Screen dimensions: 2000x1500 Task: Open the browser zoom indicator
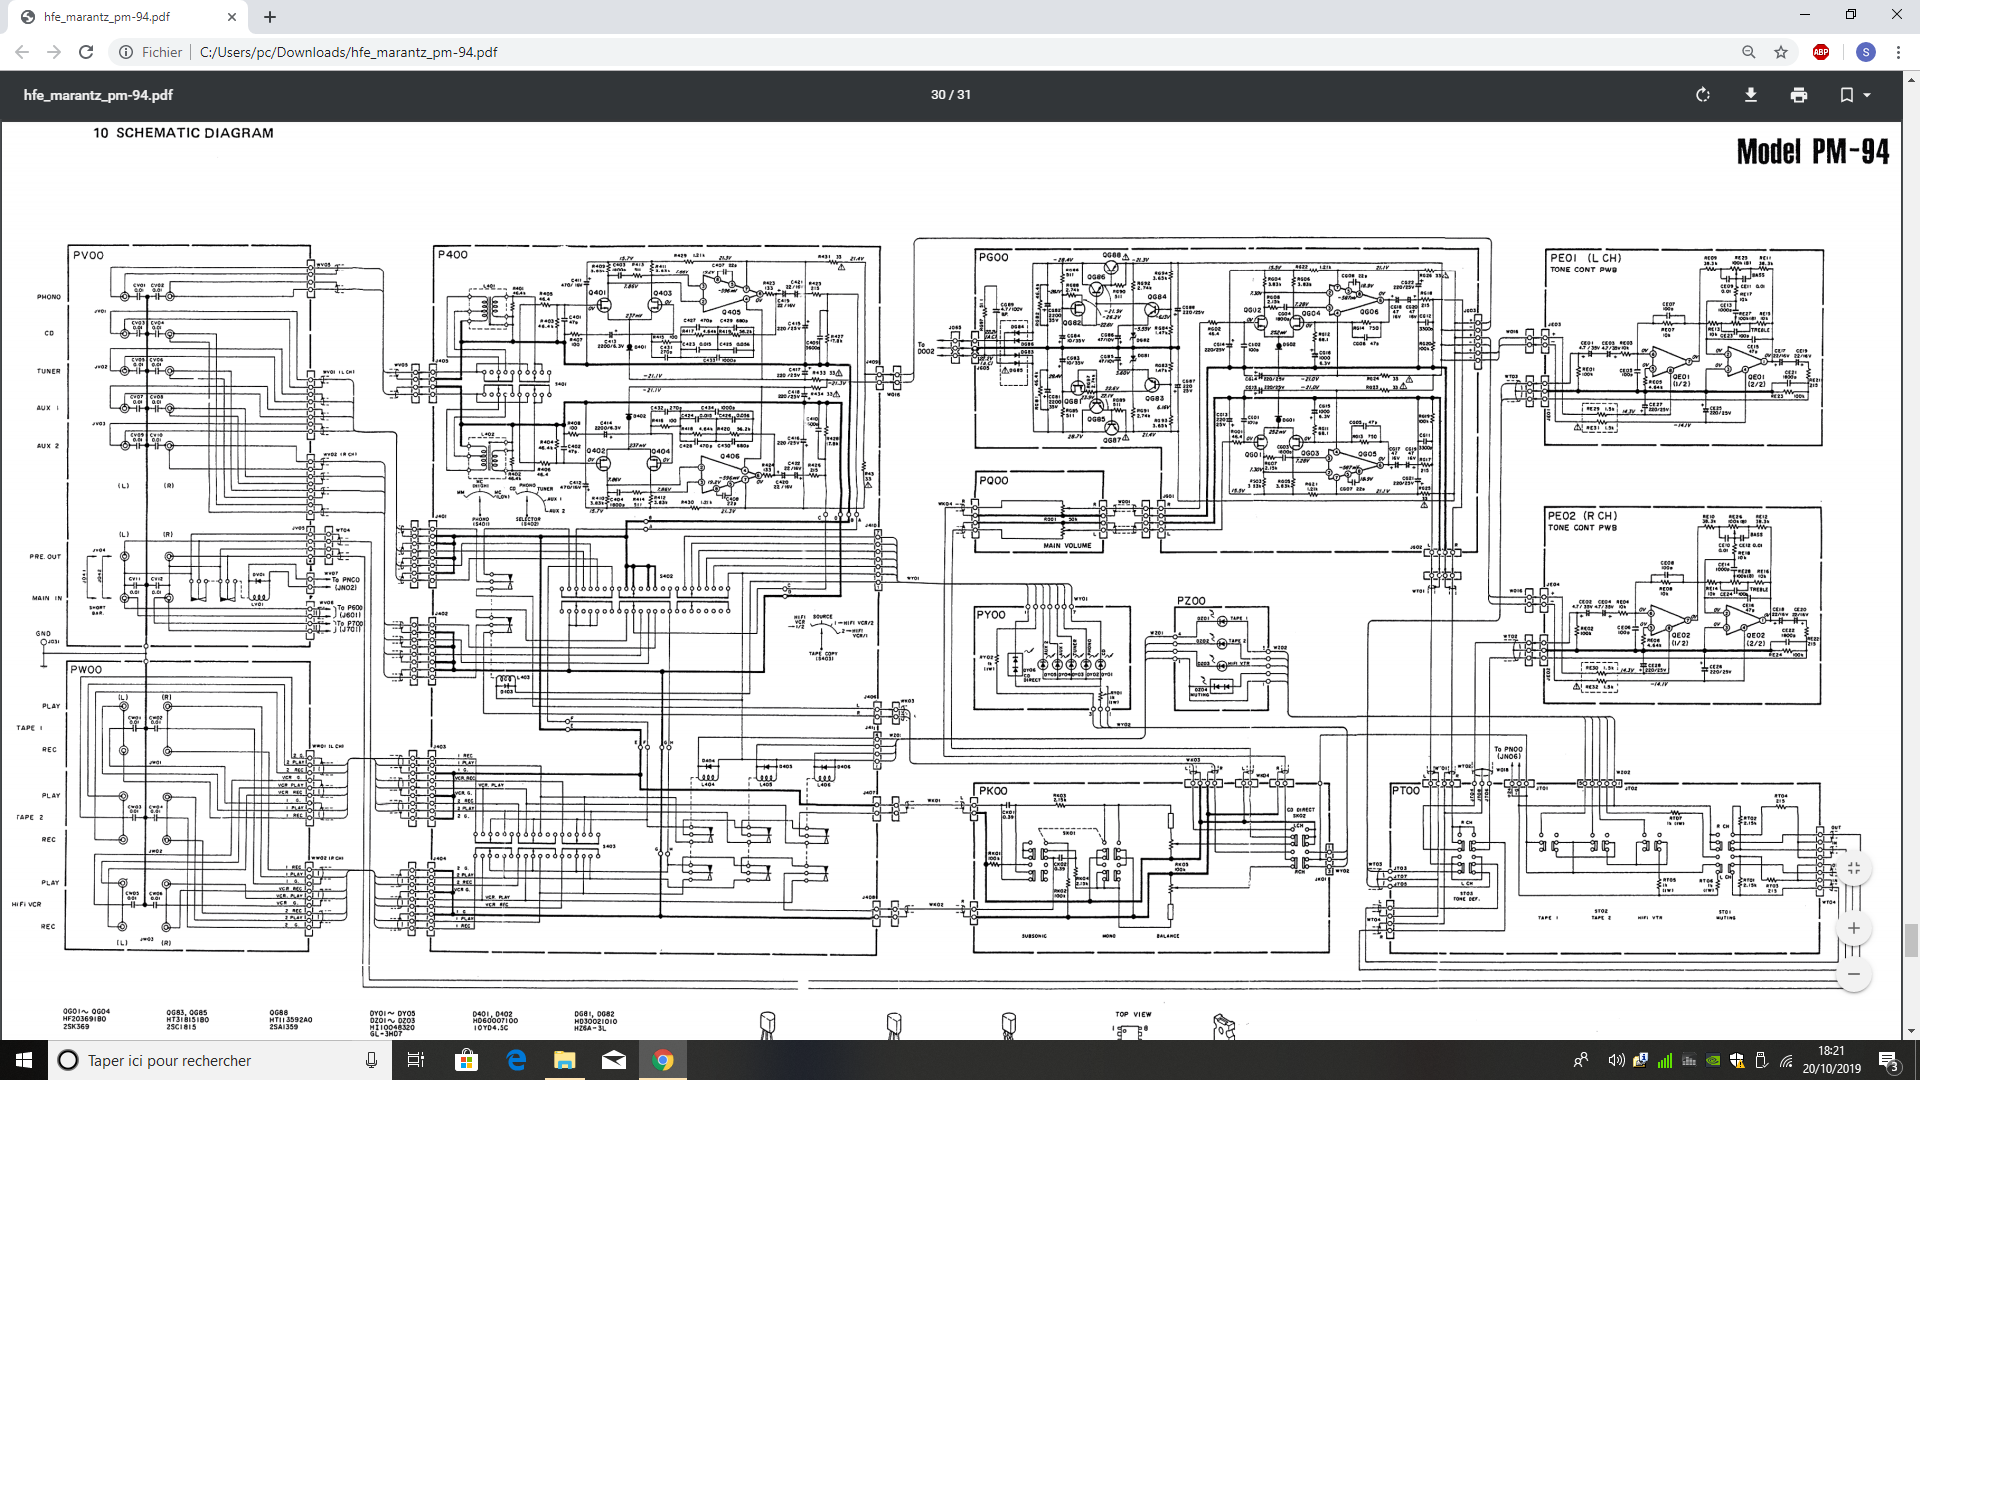[1748, 52]
